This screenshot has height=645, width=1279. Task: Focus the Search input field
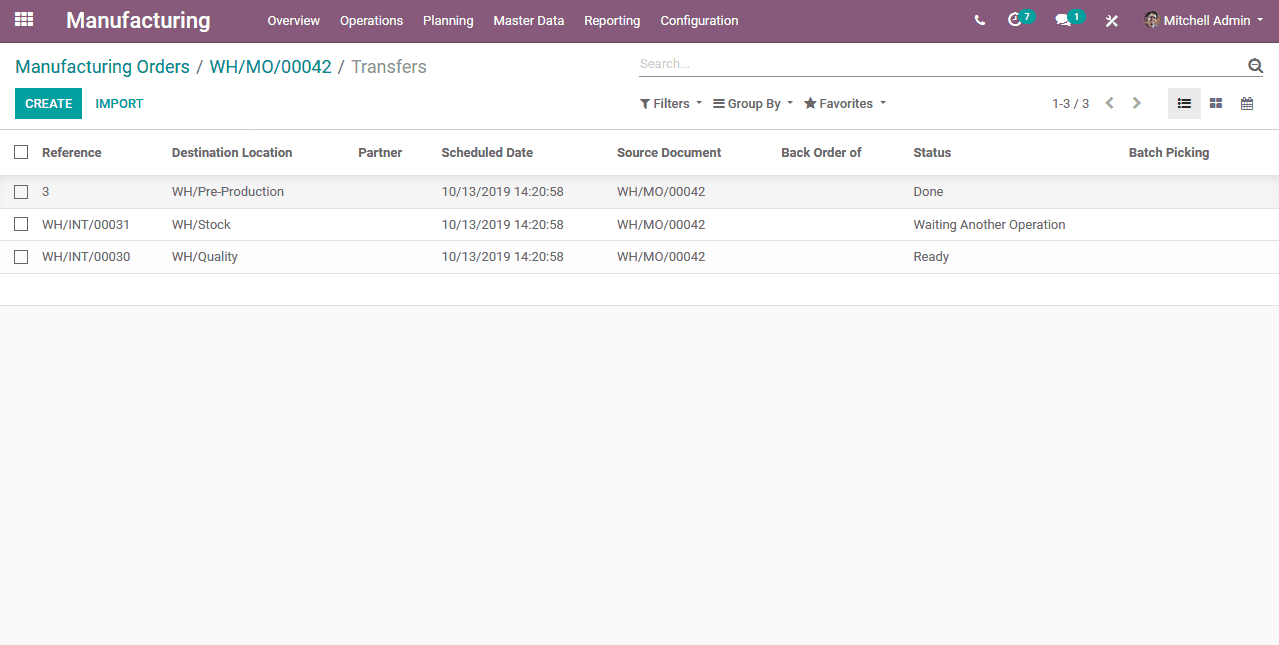click(940, 64)
